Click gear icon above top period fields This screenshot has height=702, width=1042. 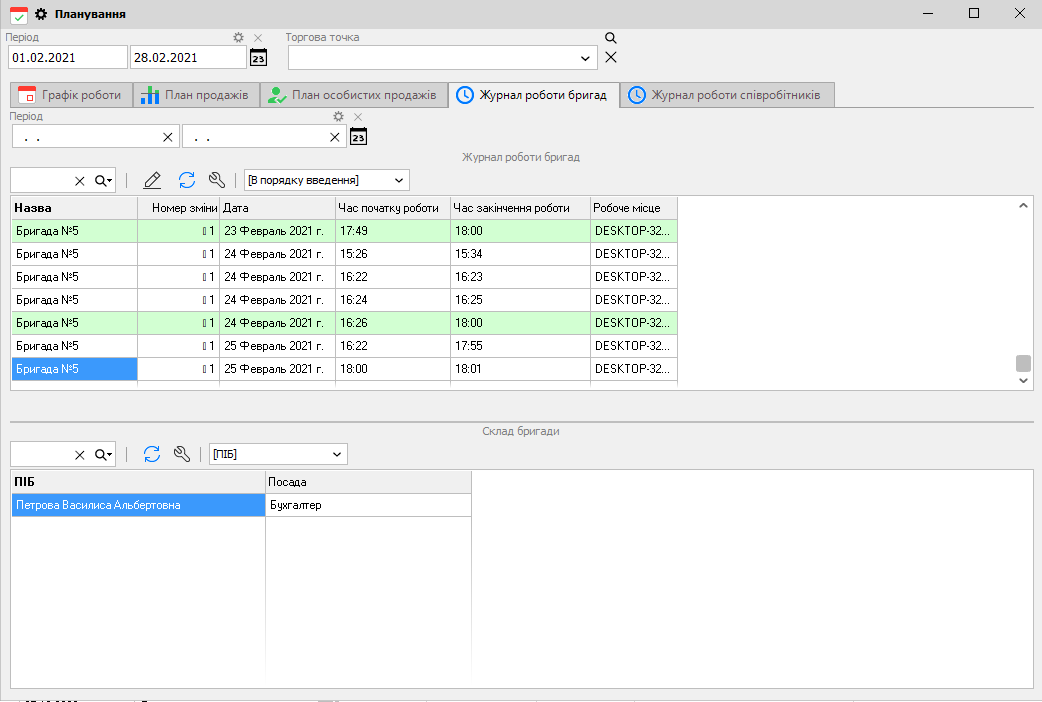[x=238, y=38]
